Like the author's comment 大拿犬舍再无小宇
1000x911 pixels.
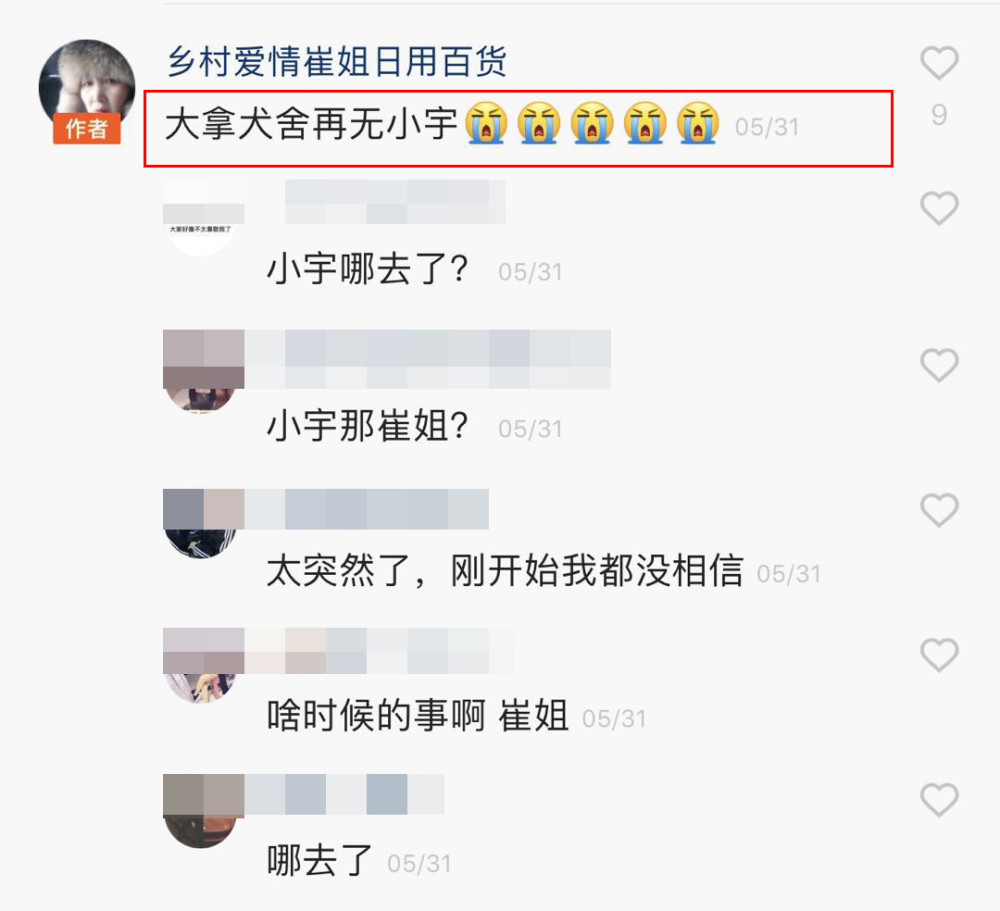click(x=939, y=63)
